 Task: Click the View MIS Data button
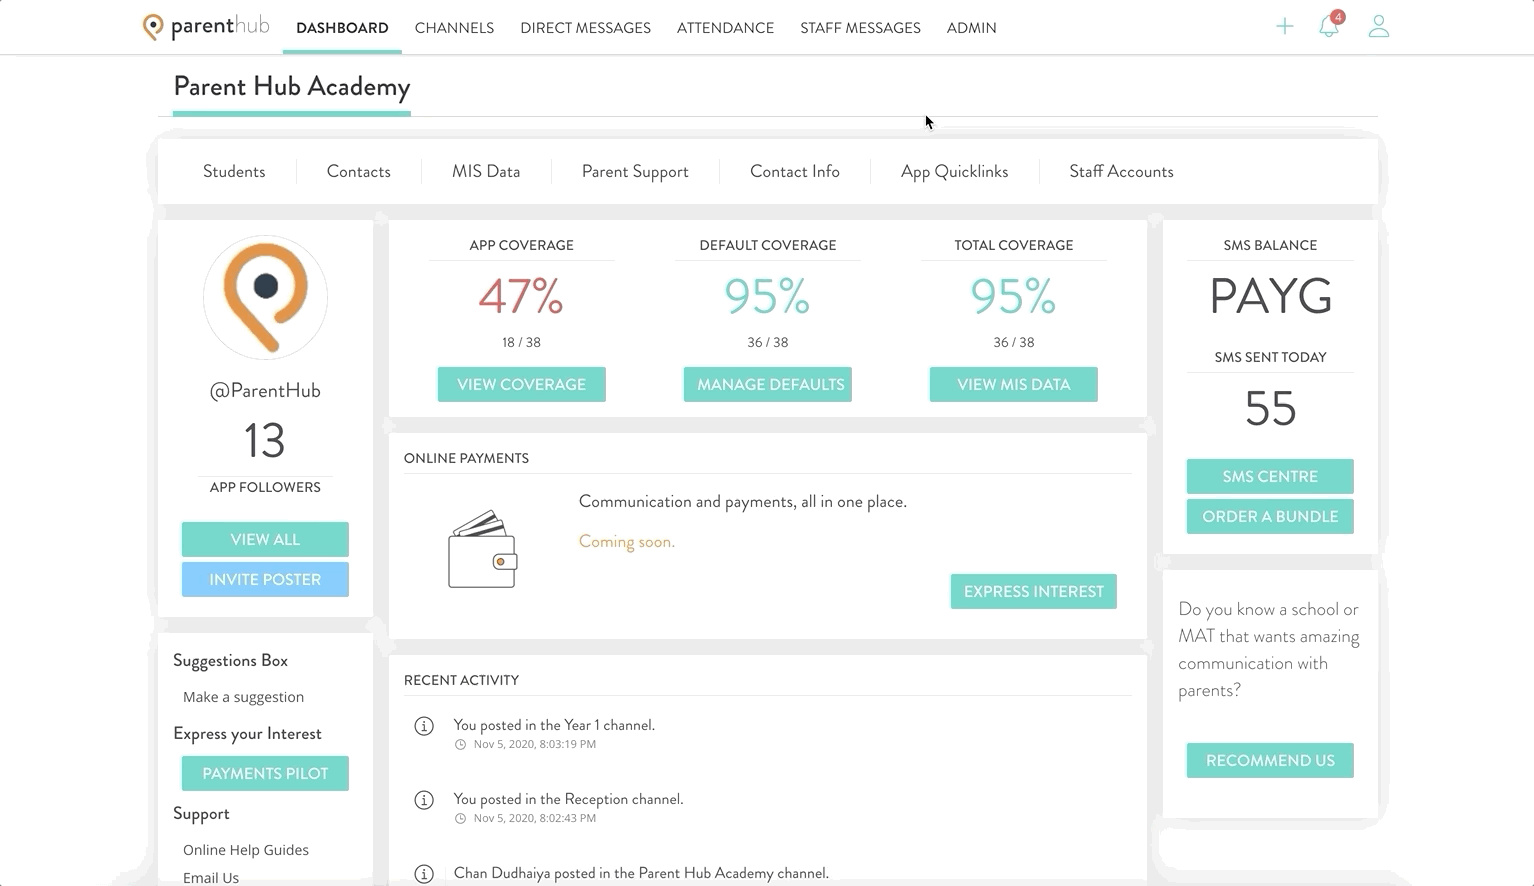(1014, 385)
